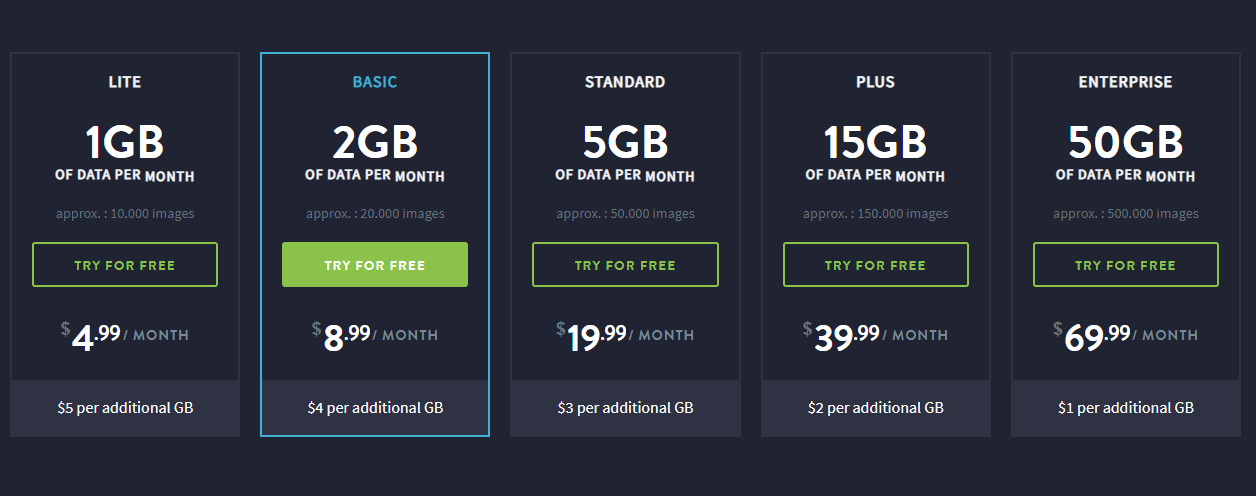Click the $8.99 / month price

coord(375,336)
